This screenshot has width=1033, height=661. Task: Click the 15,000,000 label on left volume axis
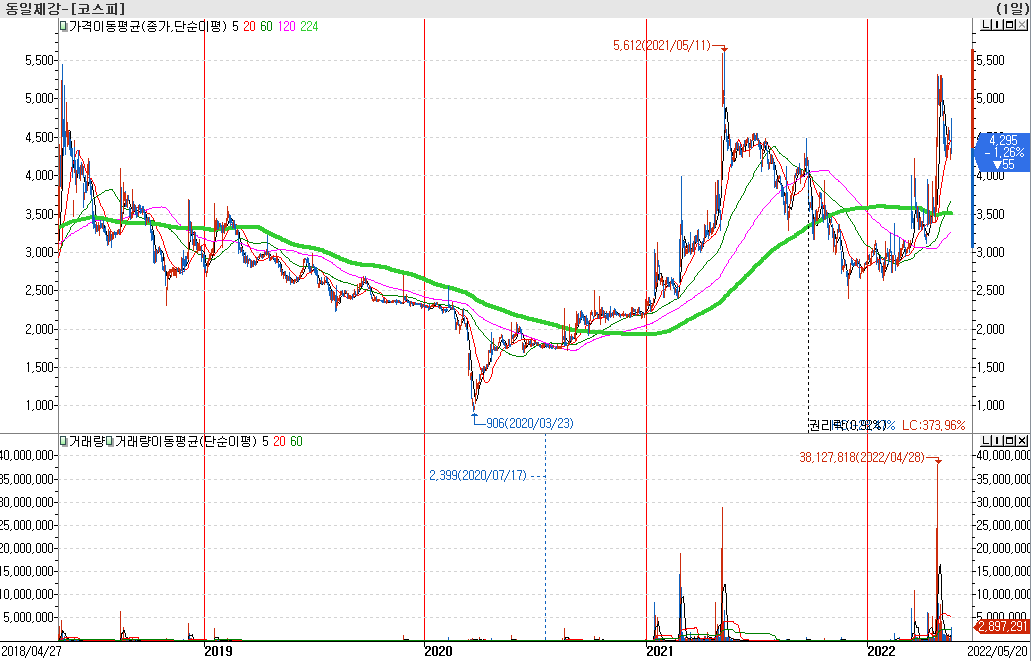[26, 571]
